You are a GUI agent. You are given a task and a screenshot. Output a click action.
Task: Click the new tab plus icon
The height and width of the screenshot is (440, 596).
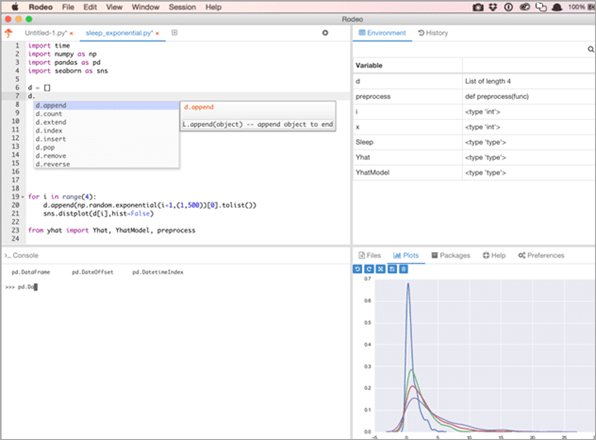(x=174, y=33)
